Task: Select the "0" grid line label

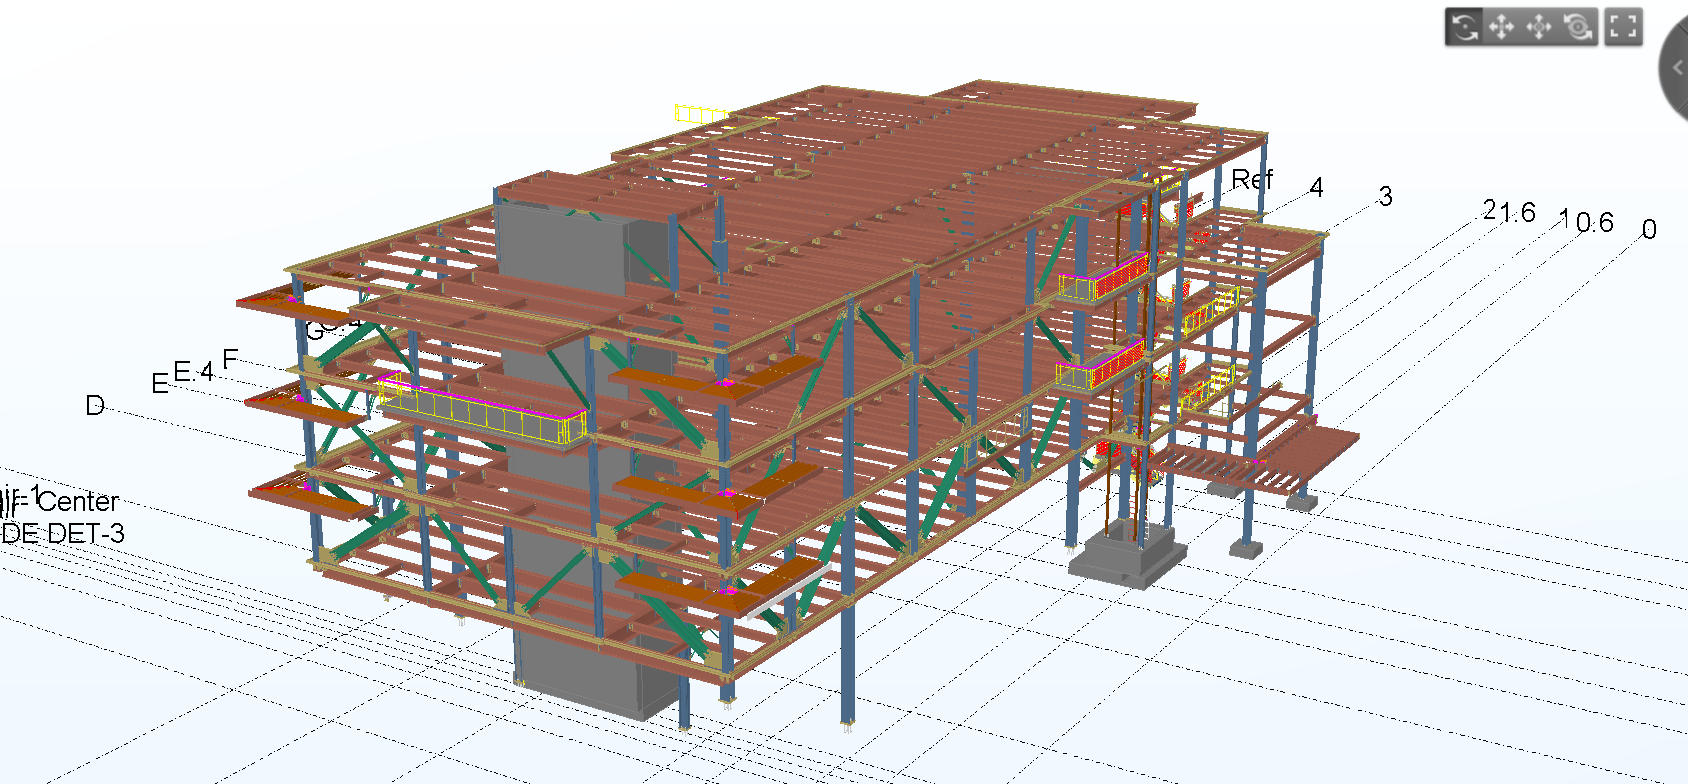Action: point(1649,230)
